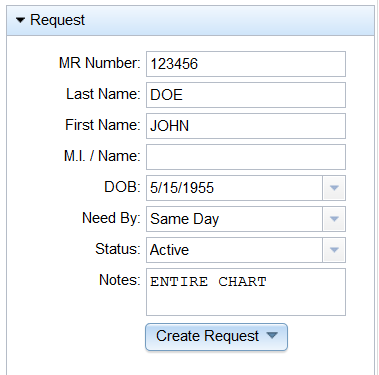The image size is (379, 375).
Task: Click the Notes text area
Action: 246,292
